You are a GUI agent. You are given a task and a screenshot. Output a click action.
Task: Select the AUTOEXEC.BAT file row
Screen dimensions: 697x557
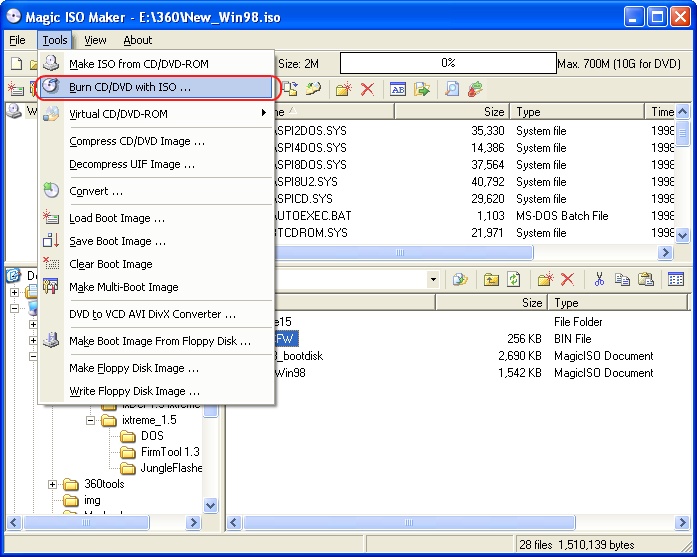pos(474,216)
